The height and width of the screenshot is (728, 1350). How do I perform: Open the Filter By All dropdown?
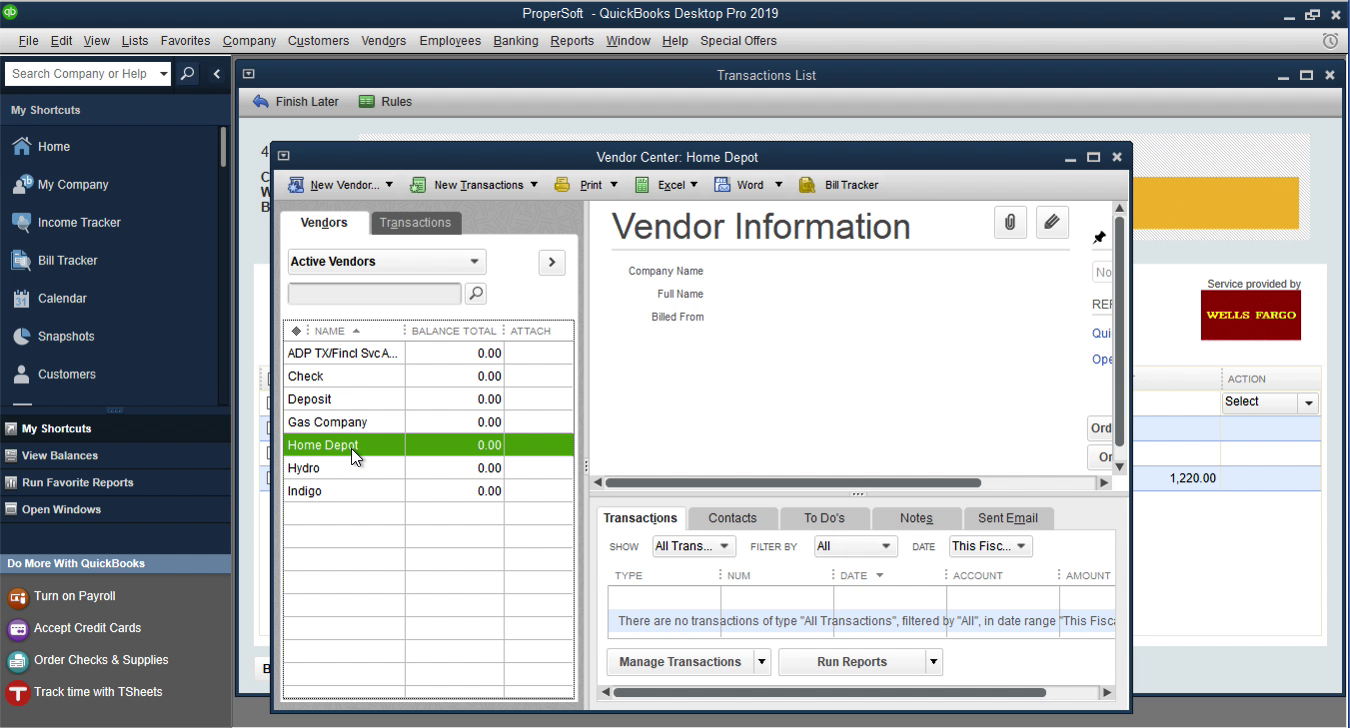854,546
